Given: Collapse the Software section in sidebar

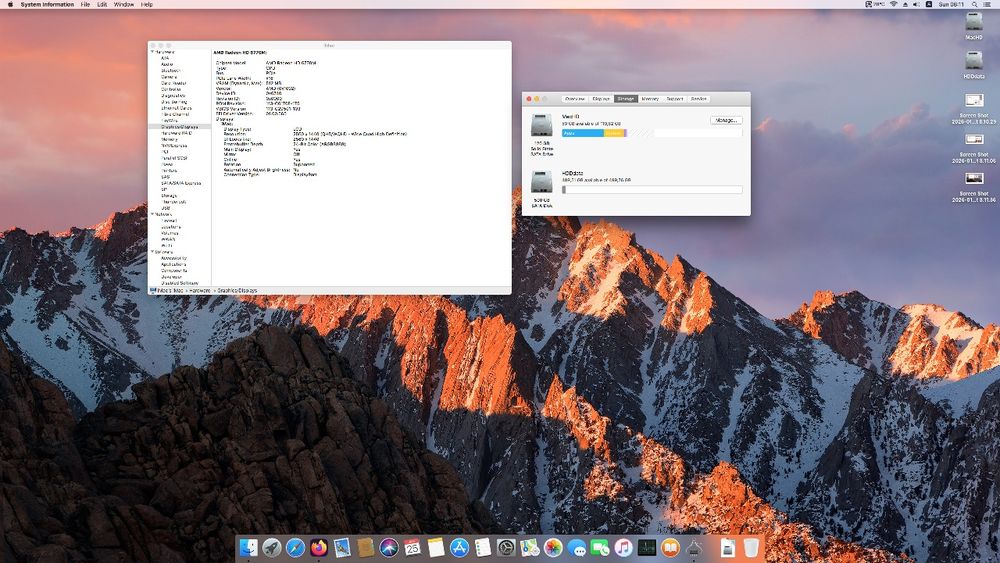Looking at the screenshot, I should (152, 252).
